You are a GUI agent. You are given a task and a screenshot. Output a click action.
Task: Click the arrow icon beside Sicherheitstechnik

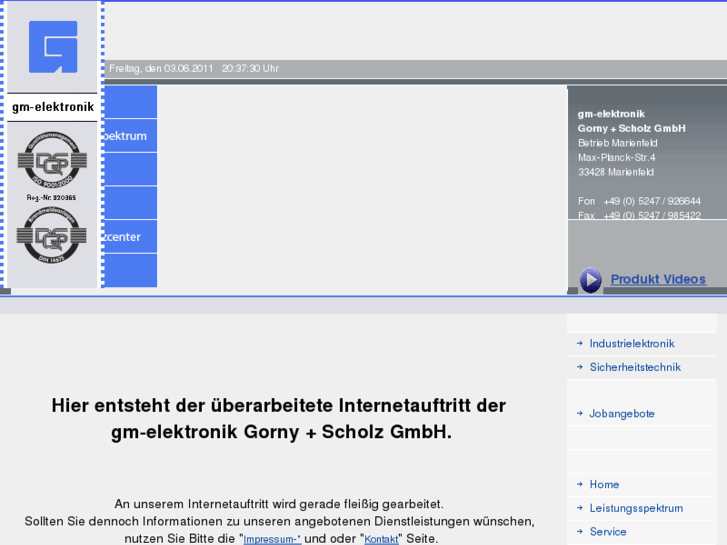tap(580, 367)
